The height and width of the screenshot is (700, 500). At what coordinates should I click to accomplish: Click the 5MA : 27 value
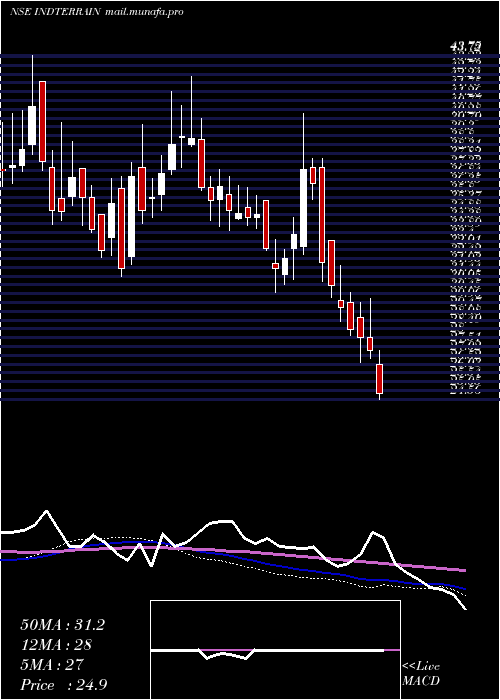click(x=52, y=665)
